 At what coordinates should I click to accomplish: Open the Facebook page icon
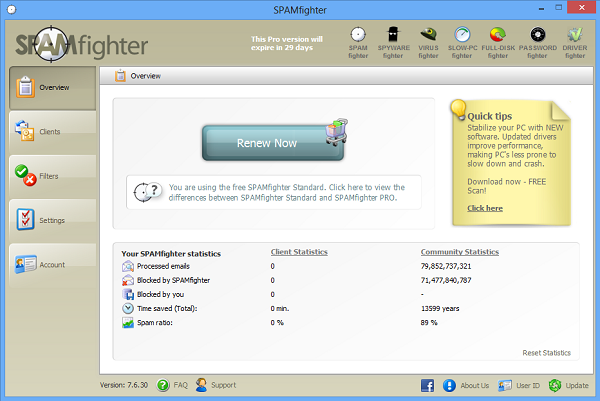pyautogui.click(x=427, y=385)
